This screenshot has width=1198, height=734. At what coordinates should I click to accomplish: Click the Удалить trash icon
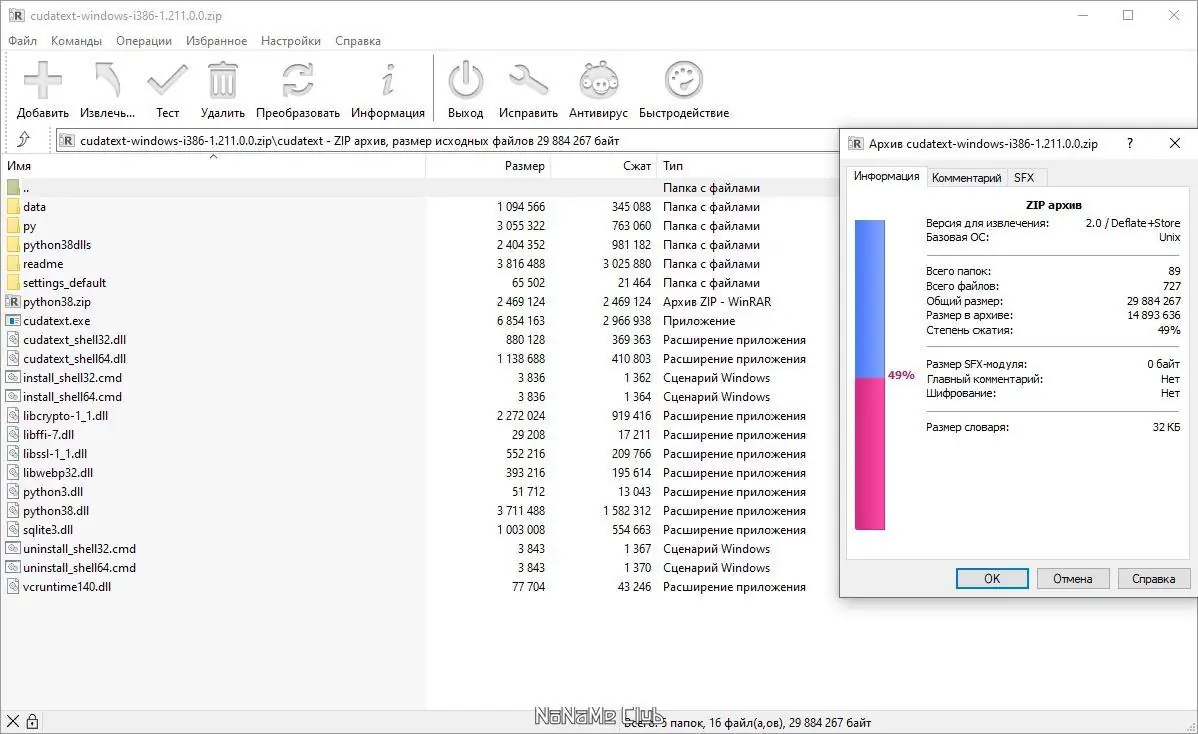(x=222, y=80)
